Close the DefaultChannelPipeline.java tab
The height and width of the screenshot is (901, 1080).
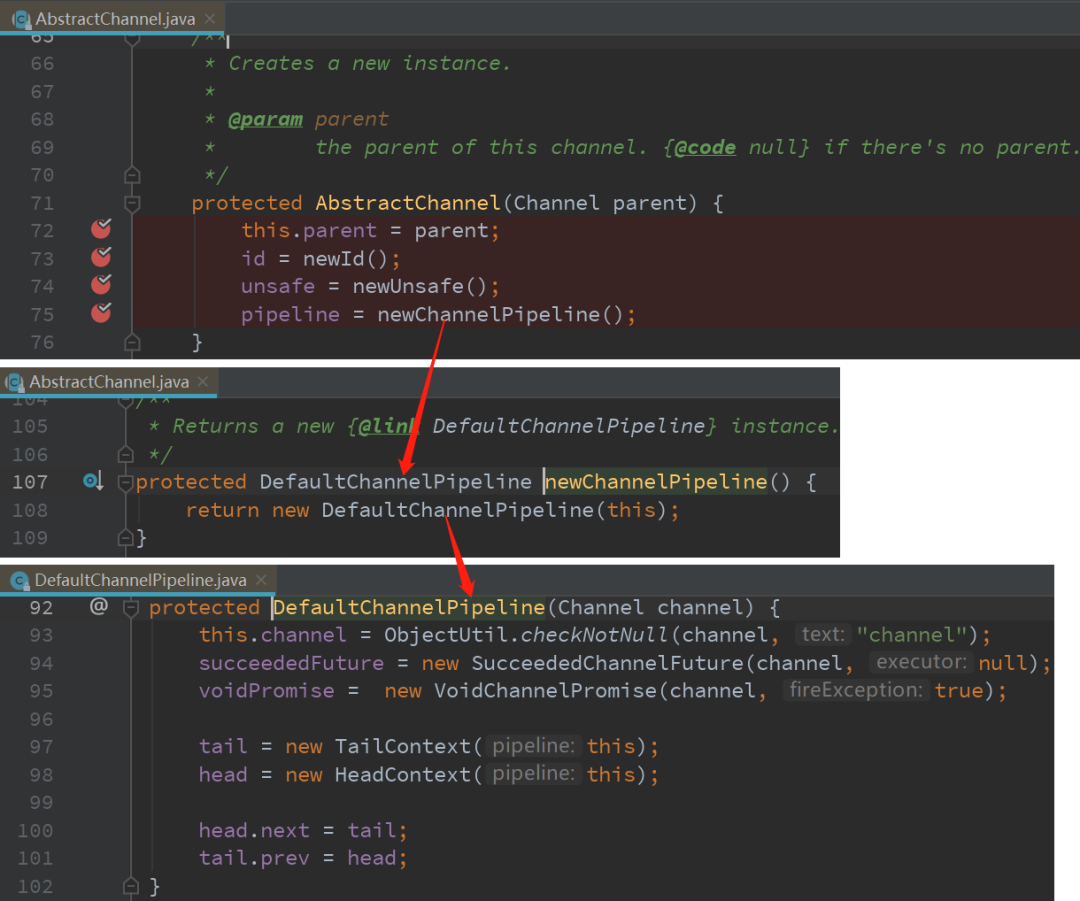pos(262,580)
